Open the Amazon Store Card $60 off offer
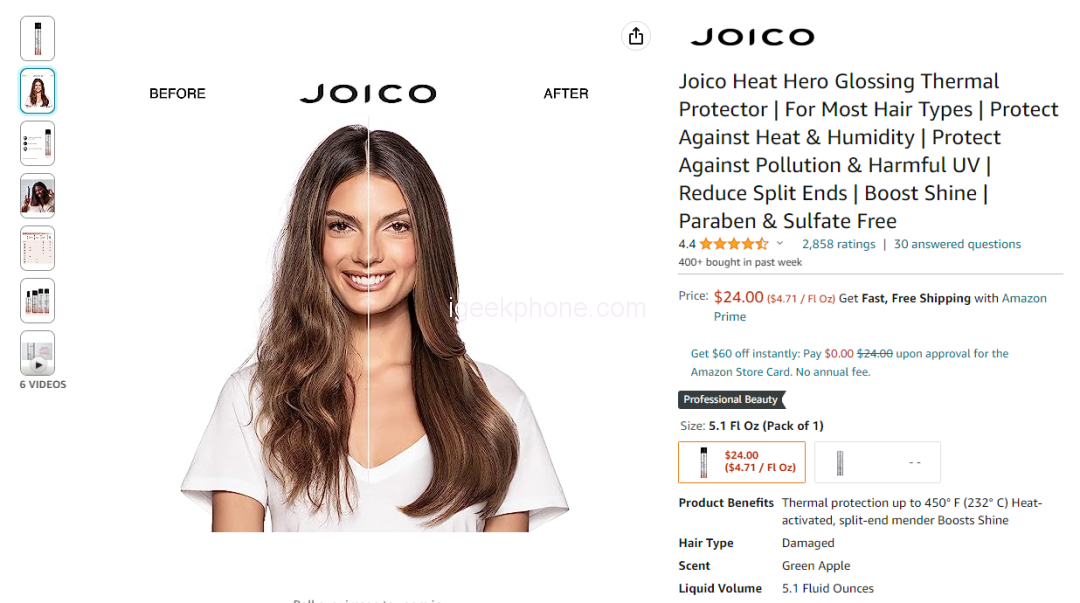1080x603 pixels. tap(849, 362)
